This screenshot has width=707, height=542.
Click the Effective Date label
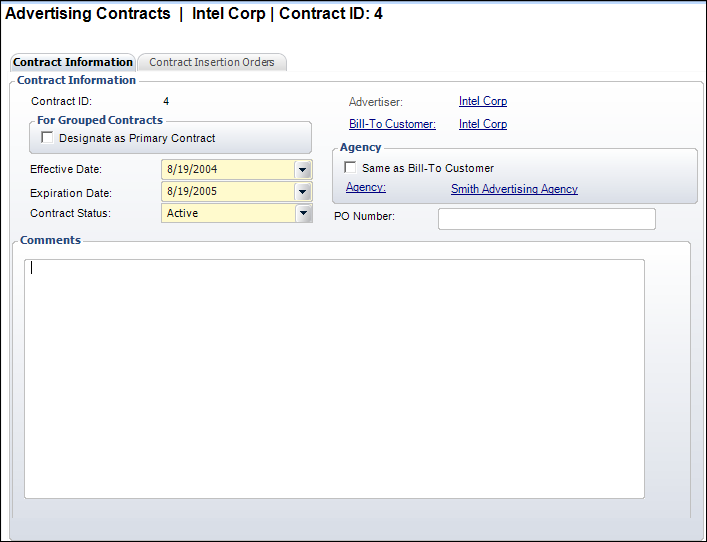click(x=66, y=169)
